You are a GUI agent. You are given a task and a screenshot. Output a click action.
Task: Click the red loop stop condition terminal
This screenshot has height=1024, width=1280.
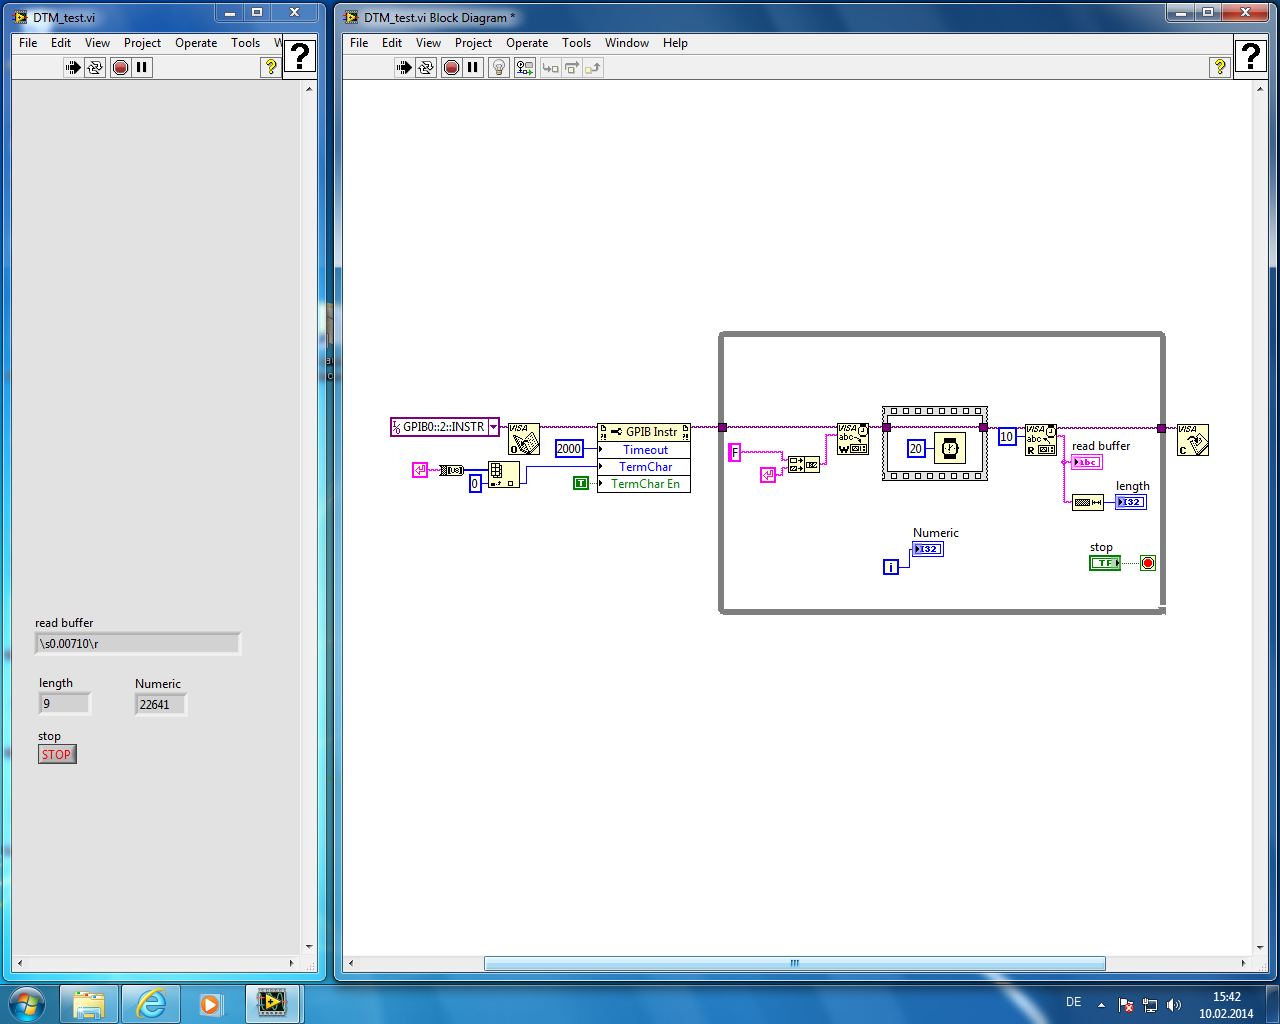(1148, 563)
